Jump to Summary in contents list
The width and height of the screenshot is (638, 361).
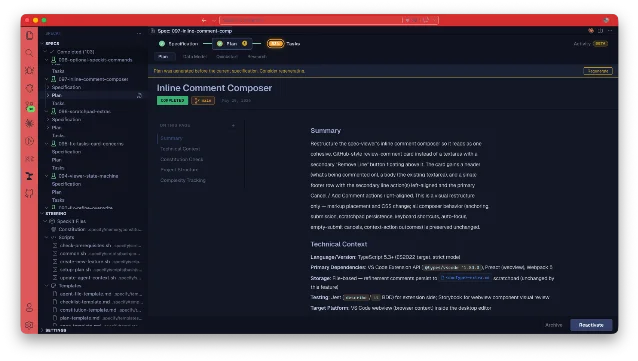171,138
